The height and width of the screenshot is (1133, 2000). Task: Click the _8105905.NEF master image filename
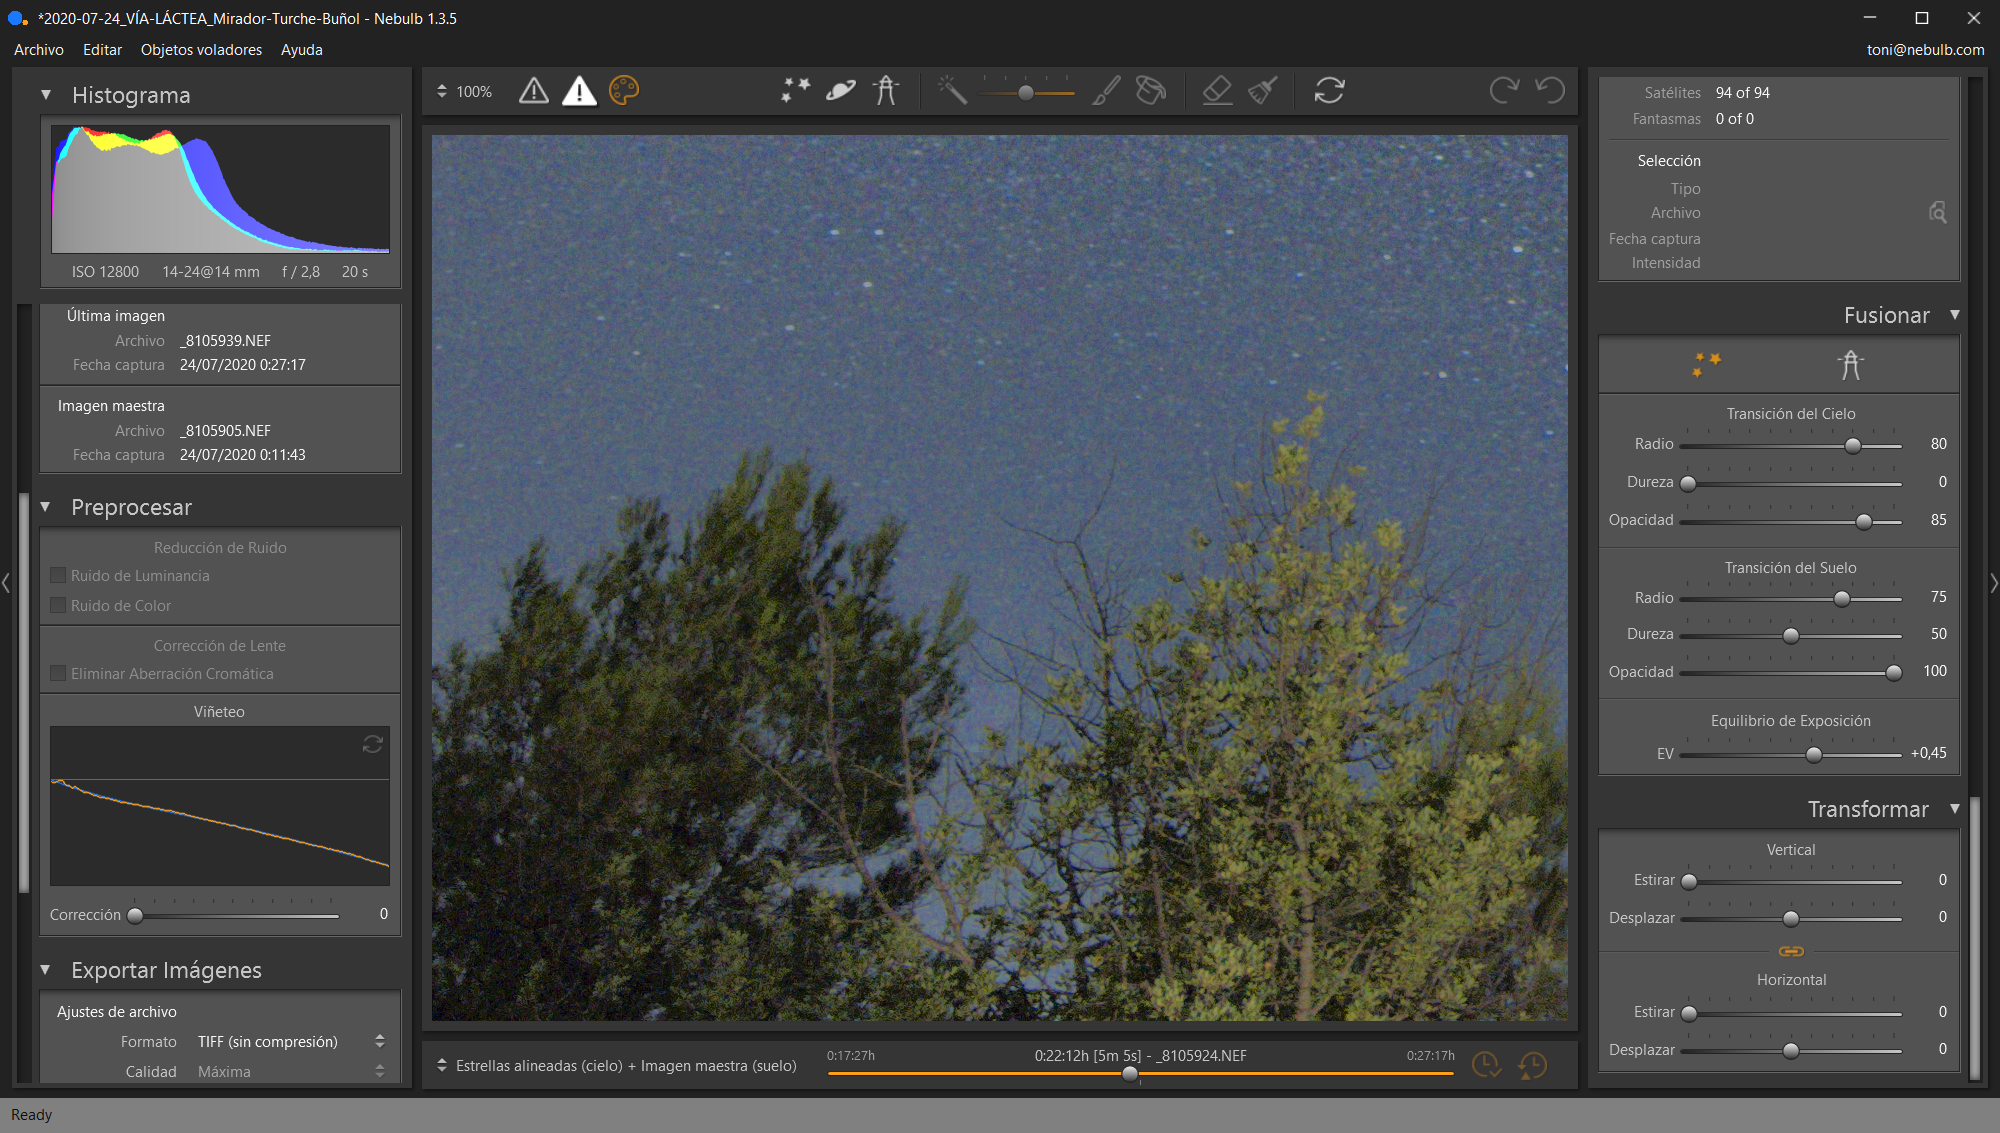click(x=225, y=430)
